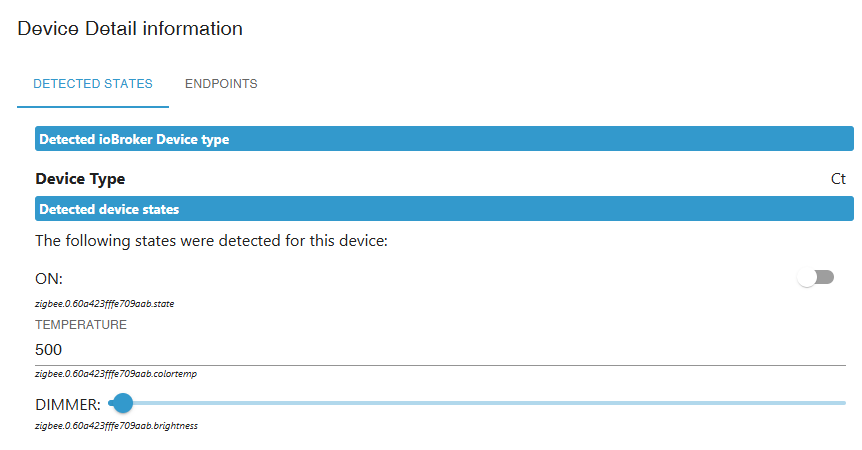Screen dimensions: 862x450
Task: Click the ON: label
Action: click(x=49, y=278)
